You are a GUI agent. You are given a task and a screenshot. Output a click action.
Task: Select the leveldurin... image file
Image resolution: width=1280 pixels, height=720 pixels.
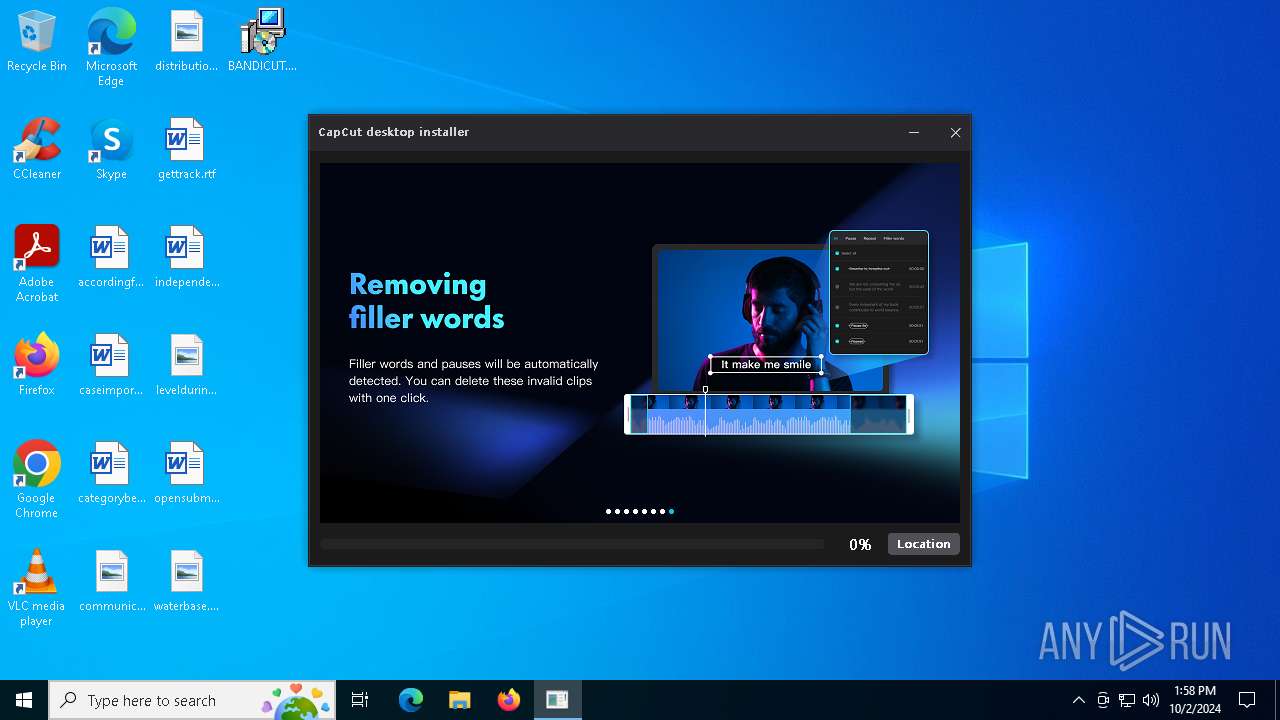[x=186, y=365]
